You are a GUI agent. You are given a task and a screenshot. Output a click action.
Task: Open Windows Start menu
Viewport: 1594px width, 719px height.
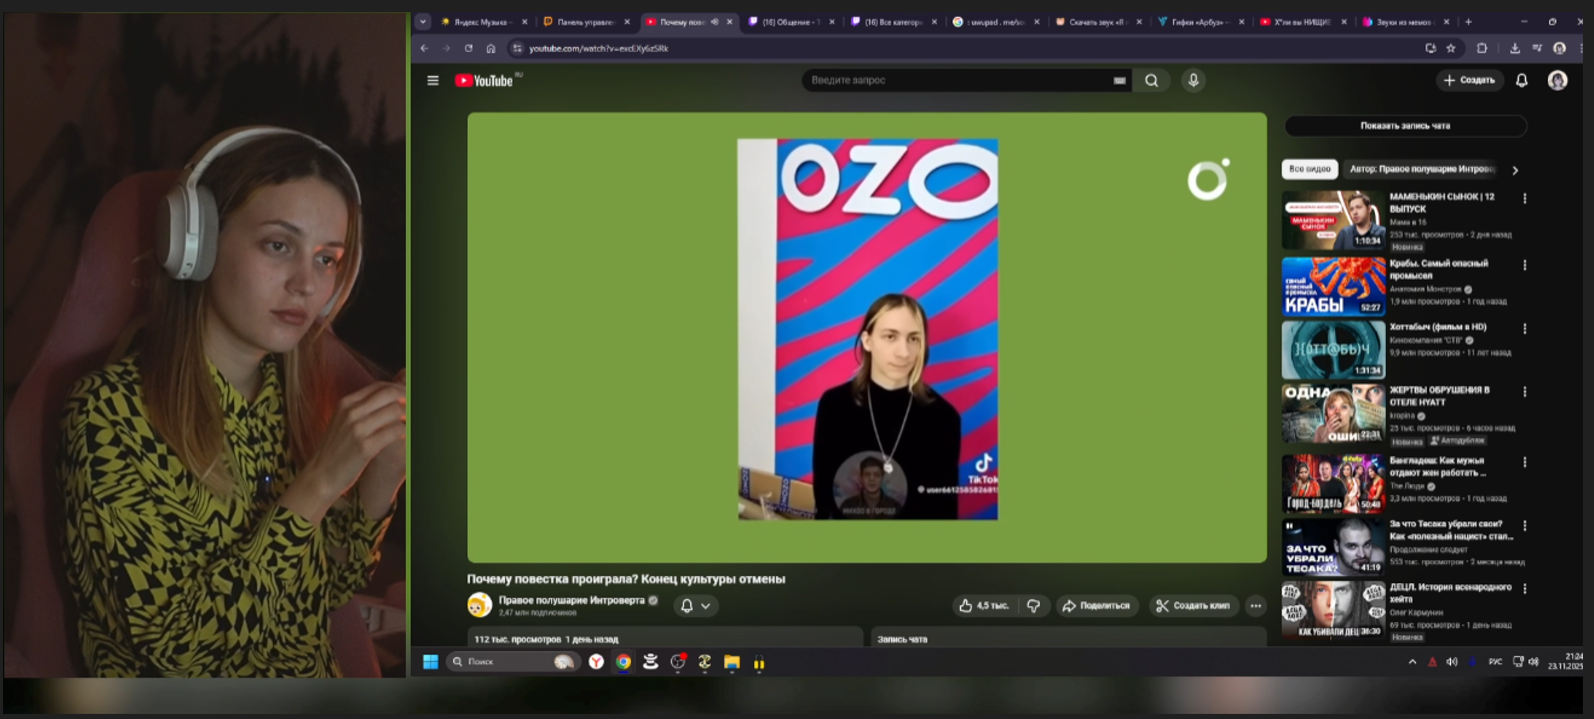tap(430, 662)
